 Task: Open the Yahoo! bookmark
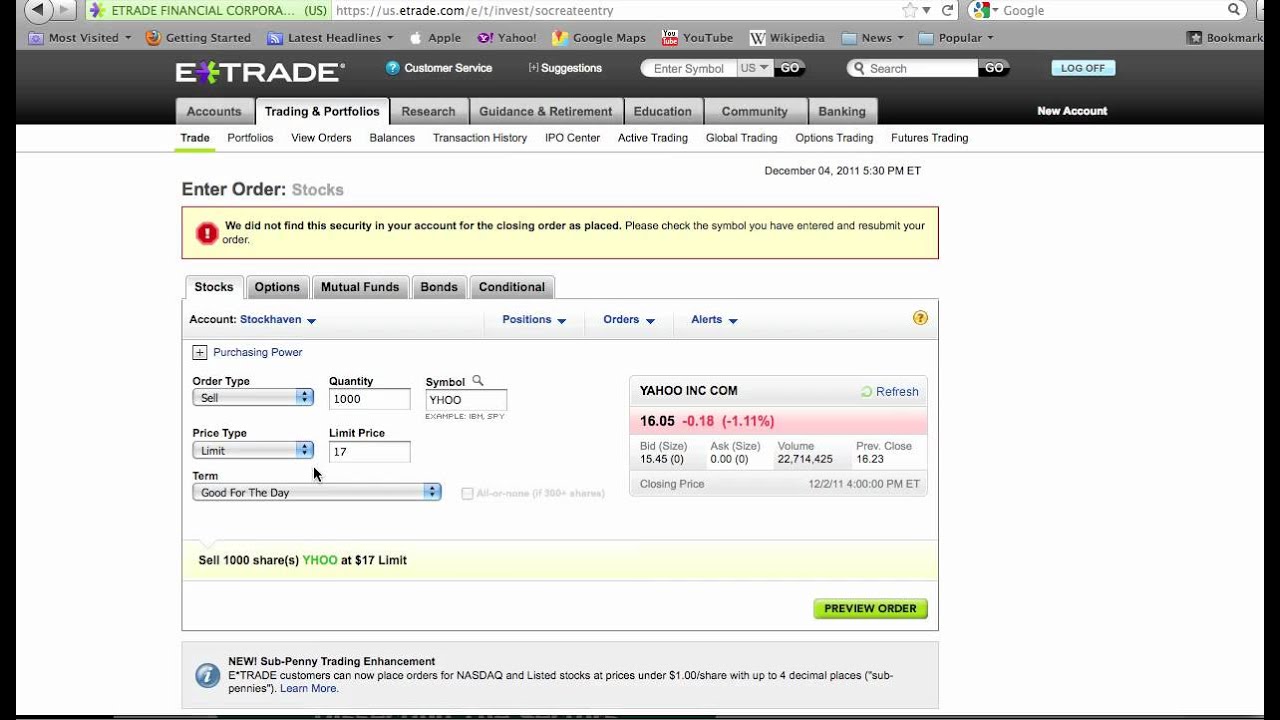pos(507,38)
